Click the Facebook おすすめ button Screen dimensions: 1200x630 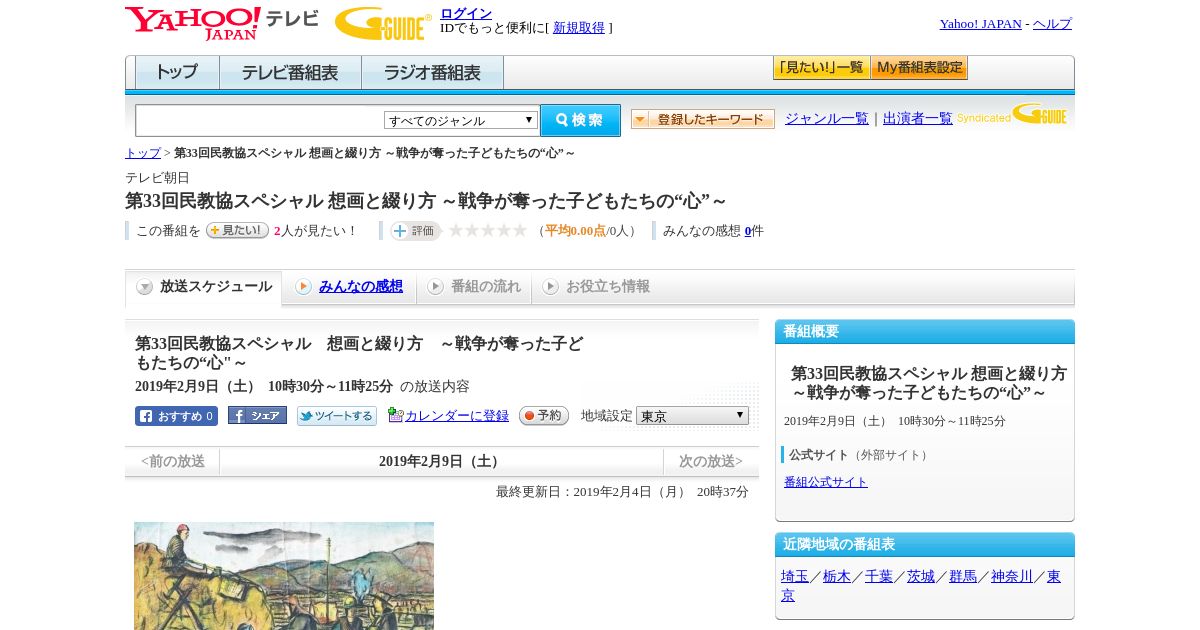176,416
